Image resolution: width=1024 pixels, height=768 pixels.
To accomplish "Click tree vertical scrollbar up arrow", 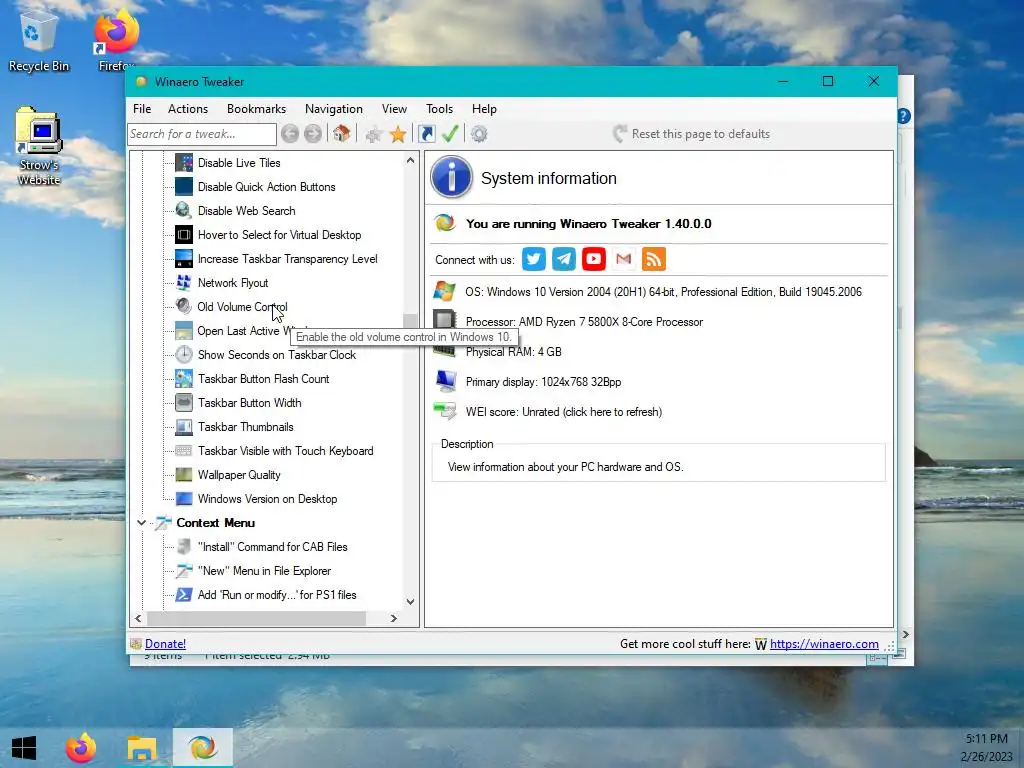I will pos(410,160).
